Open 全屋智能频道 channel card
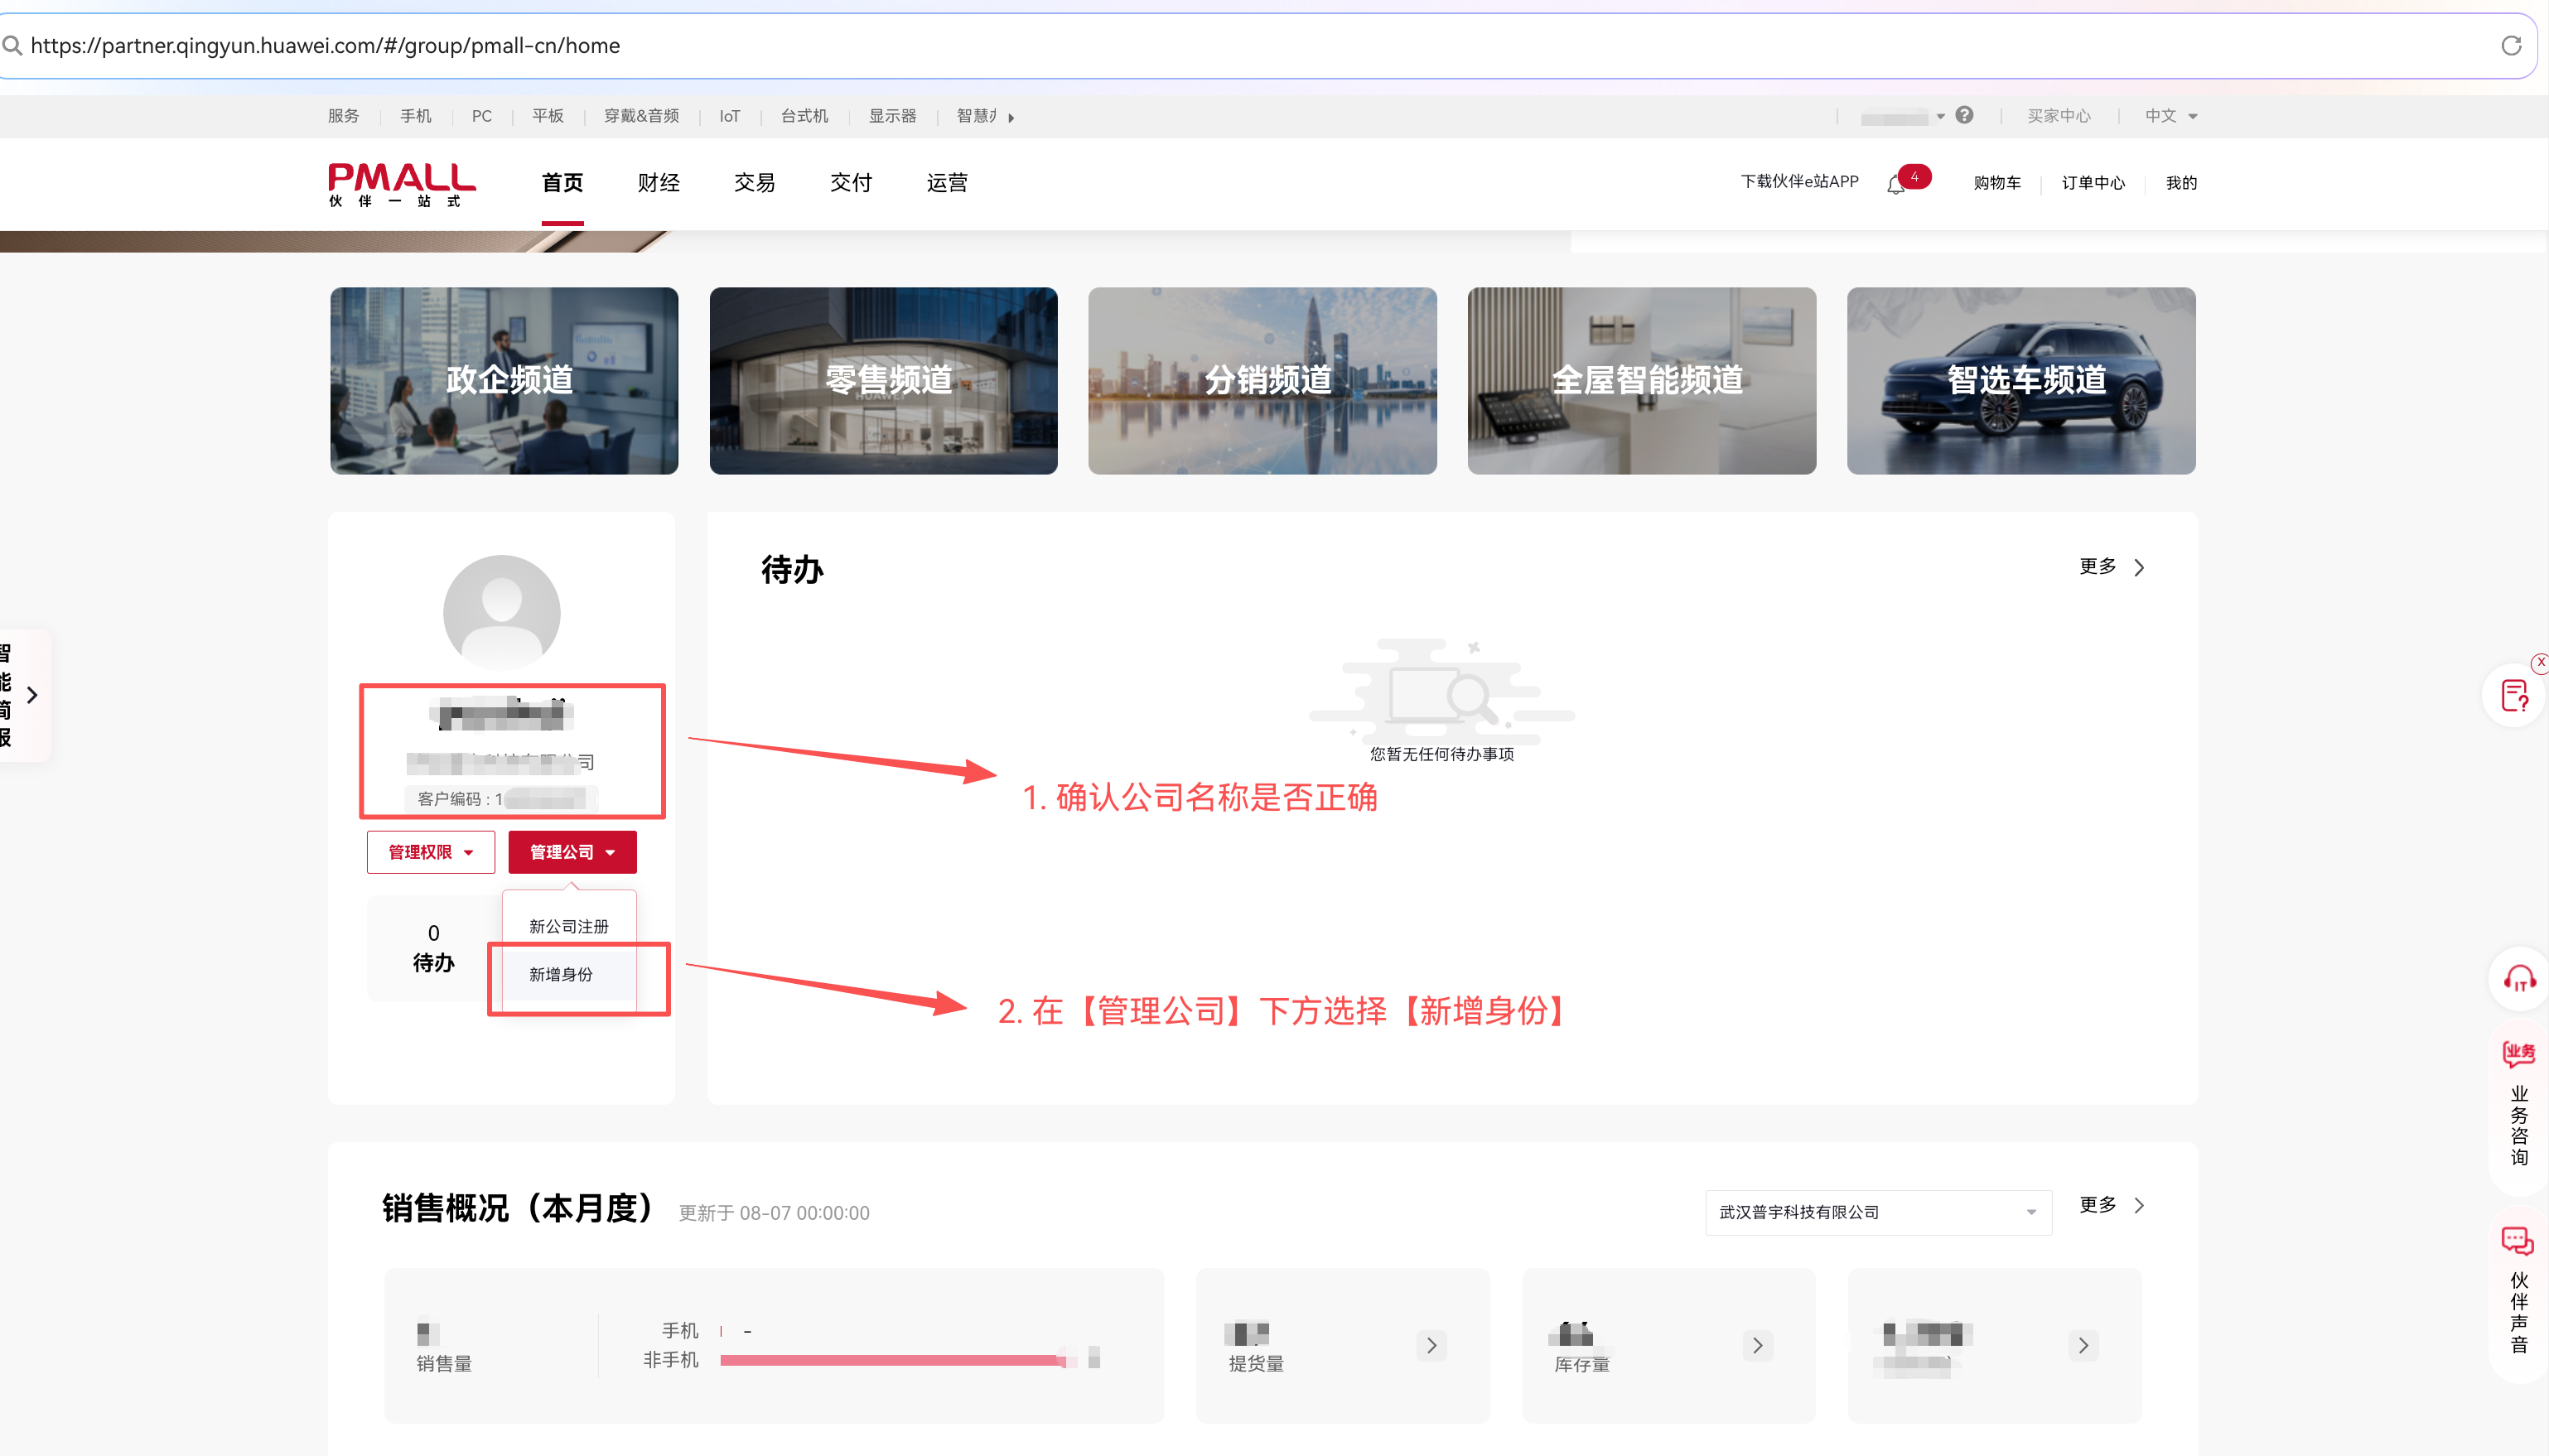The width and height of the screenshot is (2549, 1456). point(1641,381)
